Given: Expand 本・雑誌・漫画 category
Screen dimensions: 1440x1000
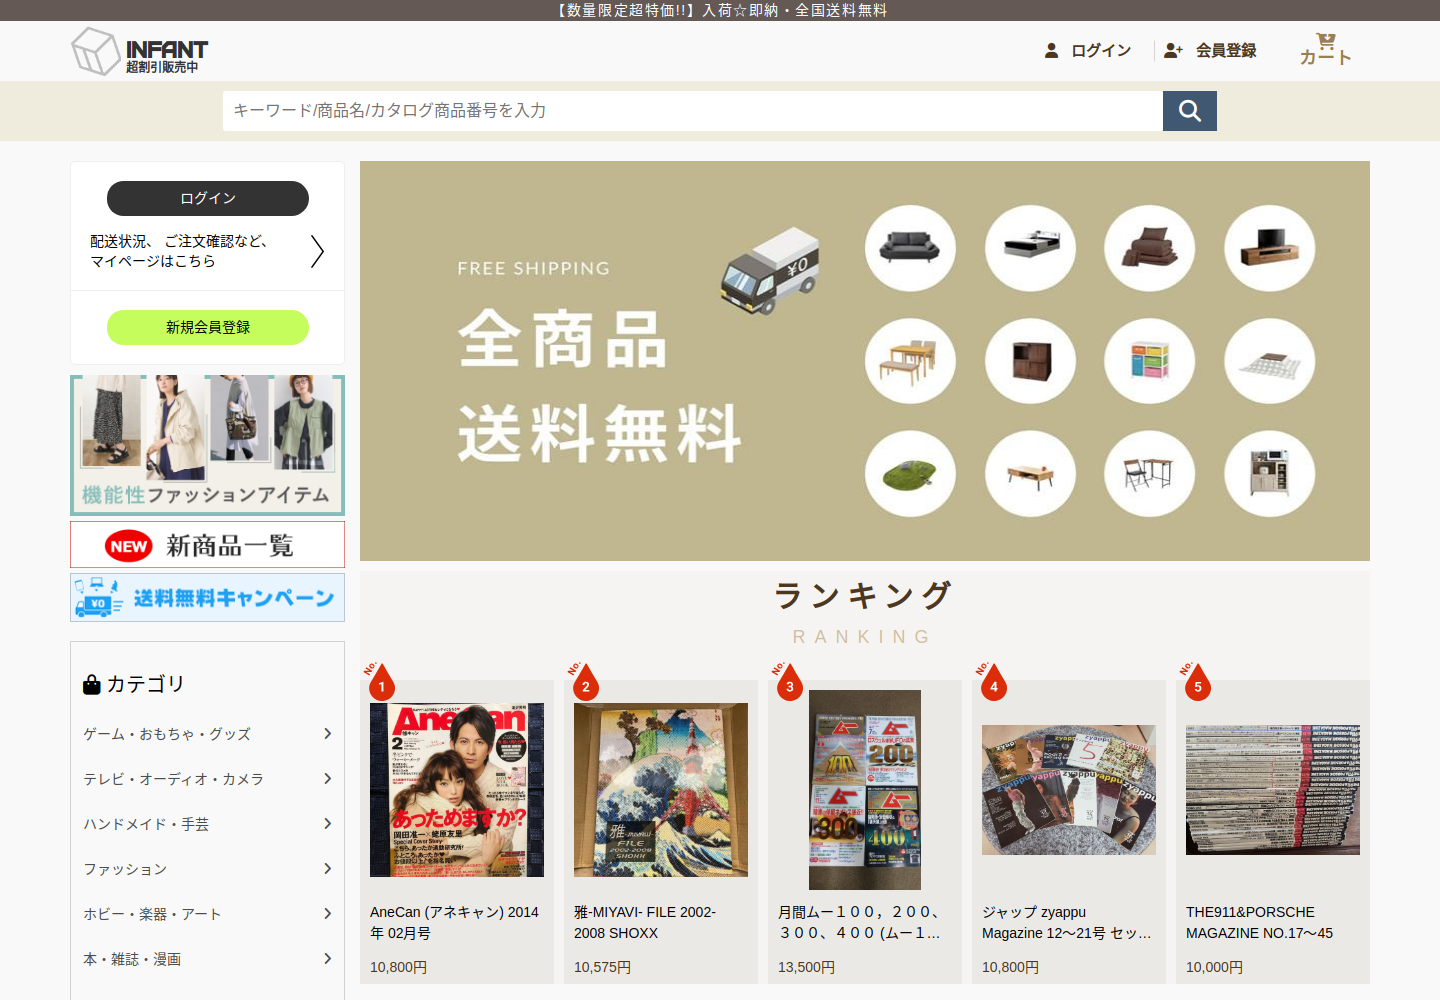Looking at the screenshot, I should click(x=208, y=959).
